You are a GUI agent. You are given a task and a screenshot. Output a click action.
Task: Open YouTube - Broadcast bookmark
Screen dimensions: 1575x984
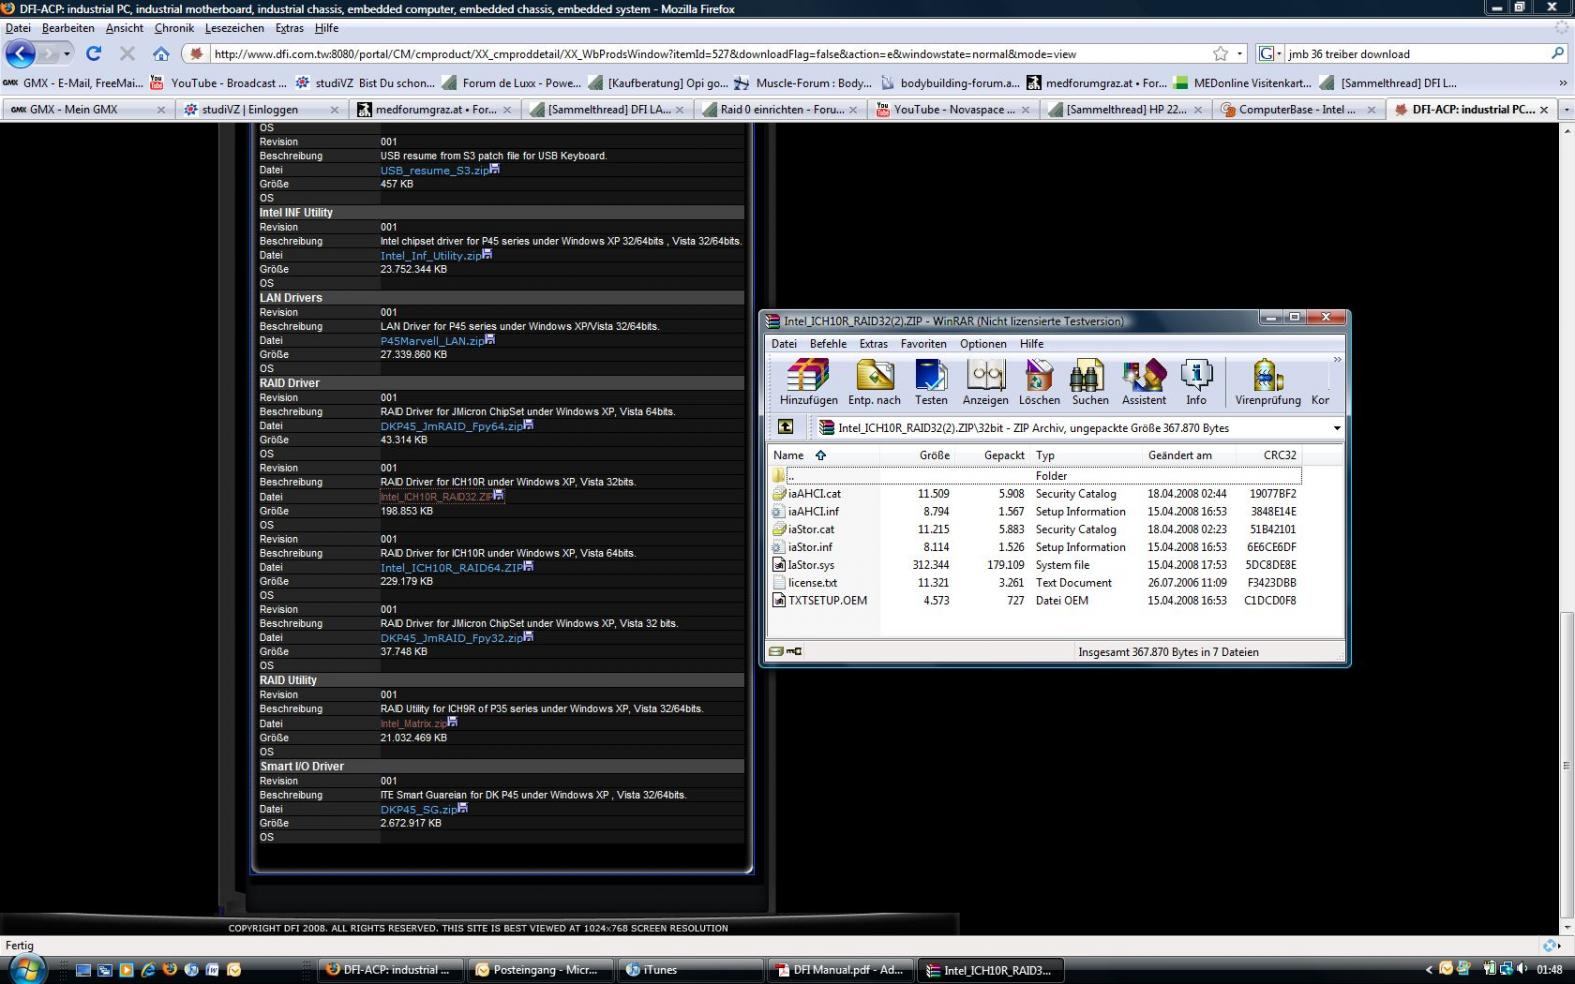click(x=218, y=83)
